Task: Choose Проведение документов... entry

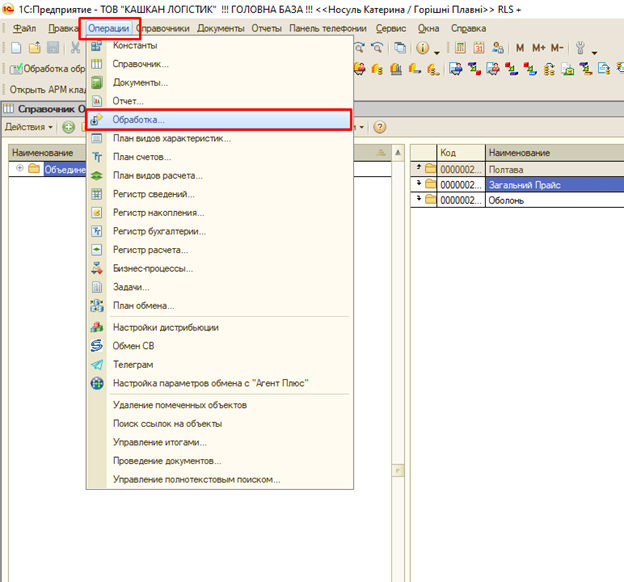Action: click(220, 461)
